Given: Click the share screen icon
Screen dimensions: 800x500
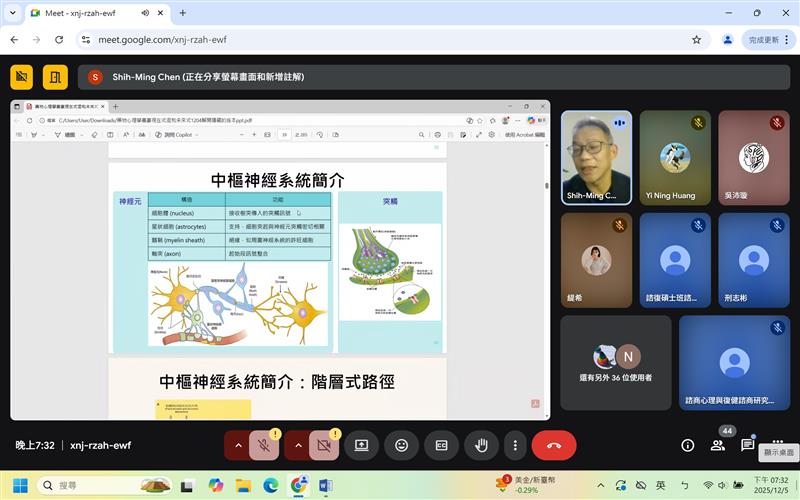Looking at the screenshot, I should [361, 445].
